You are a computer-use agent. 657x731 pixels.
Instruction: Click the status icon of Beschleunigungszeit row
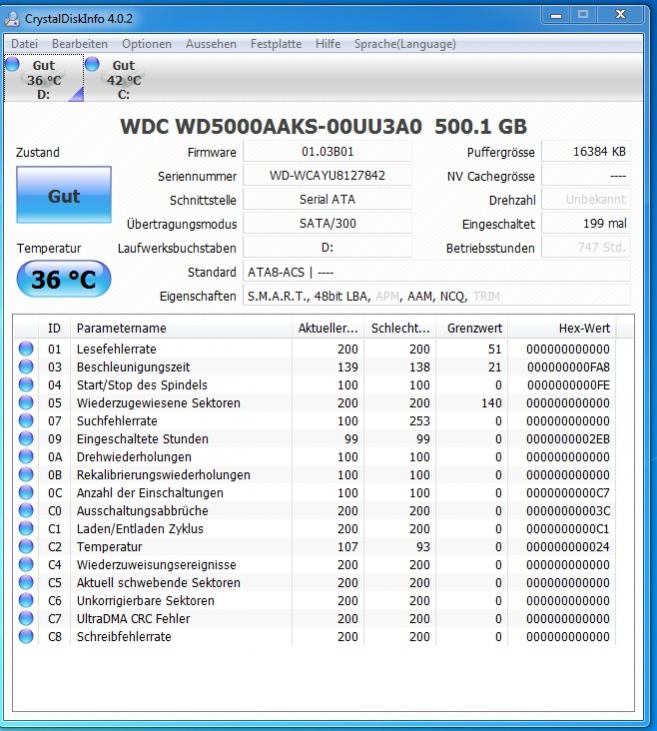(26, 366)
